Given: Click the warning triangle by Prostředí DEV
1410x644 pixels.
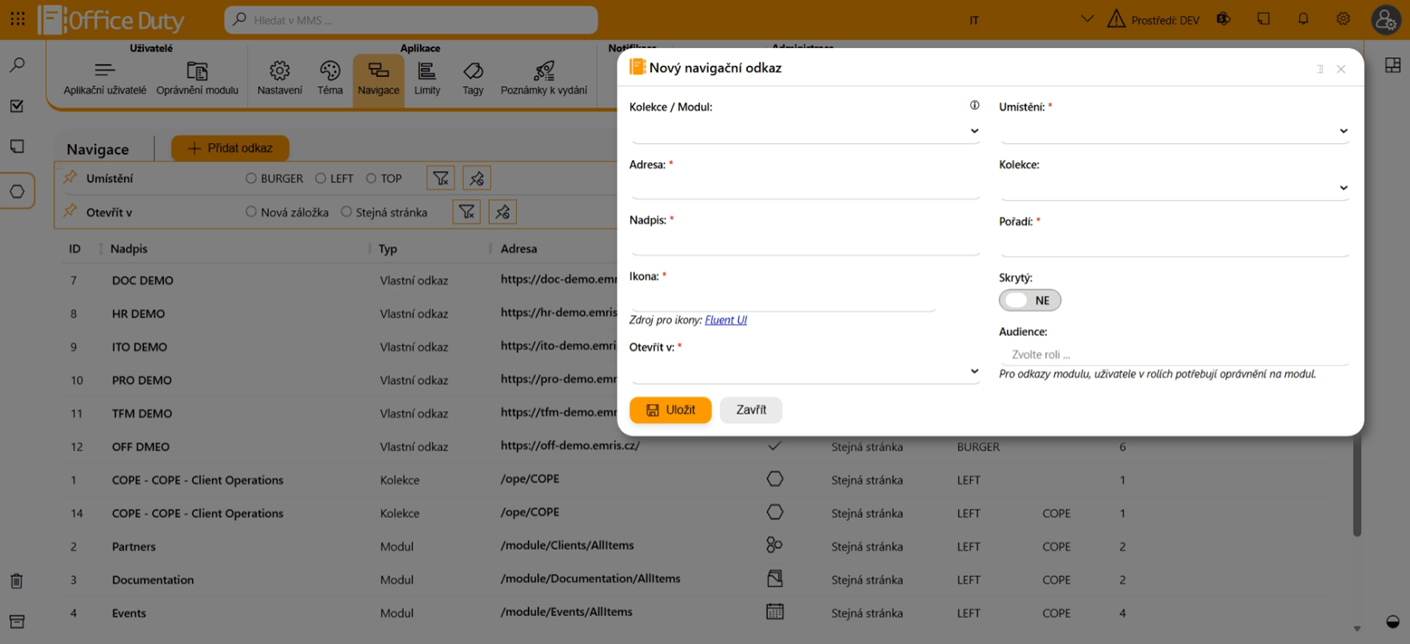Looking at the screenshot, I should [x=1116, y=19].
